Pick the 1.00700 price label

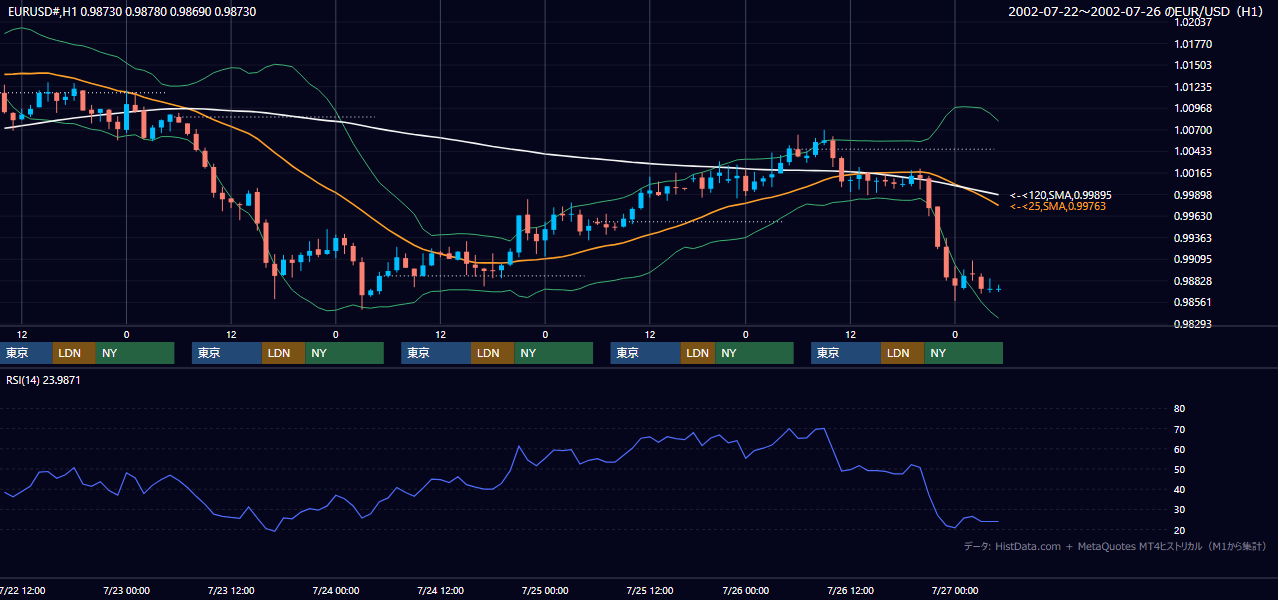click(1193, 130)
